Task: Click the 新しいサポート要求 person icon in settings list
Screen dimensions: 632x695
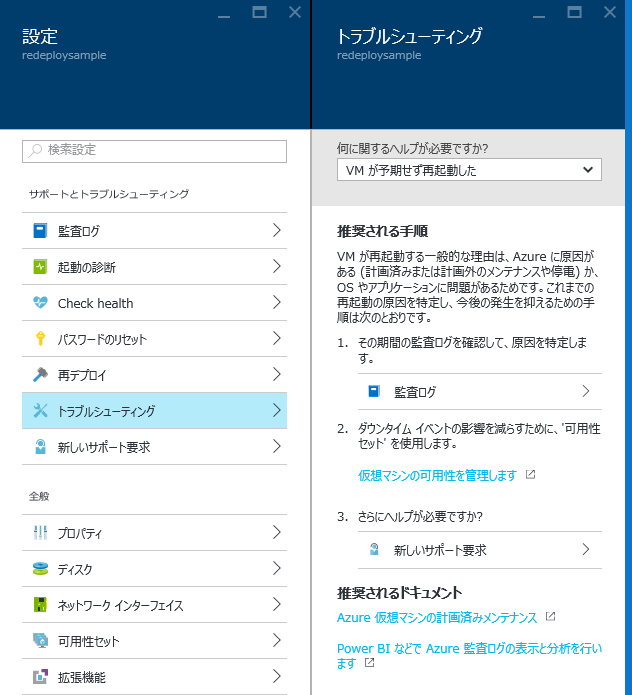Action: coord(40,446)
